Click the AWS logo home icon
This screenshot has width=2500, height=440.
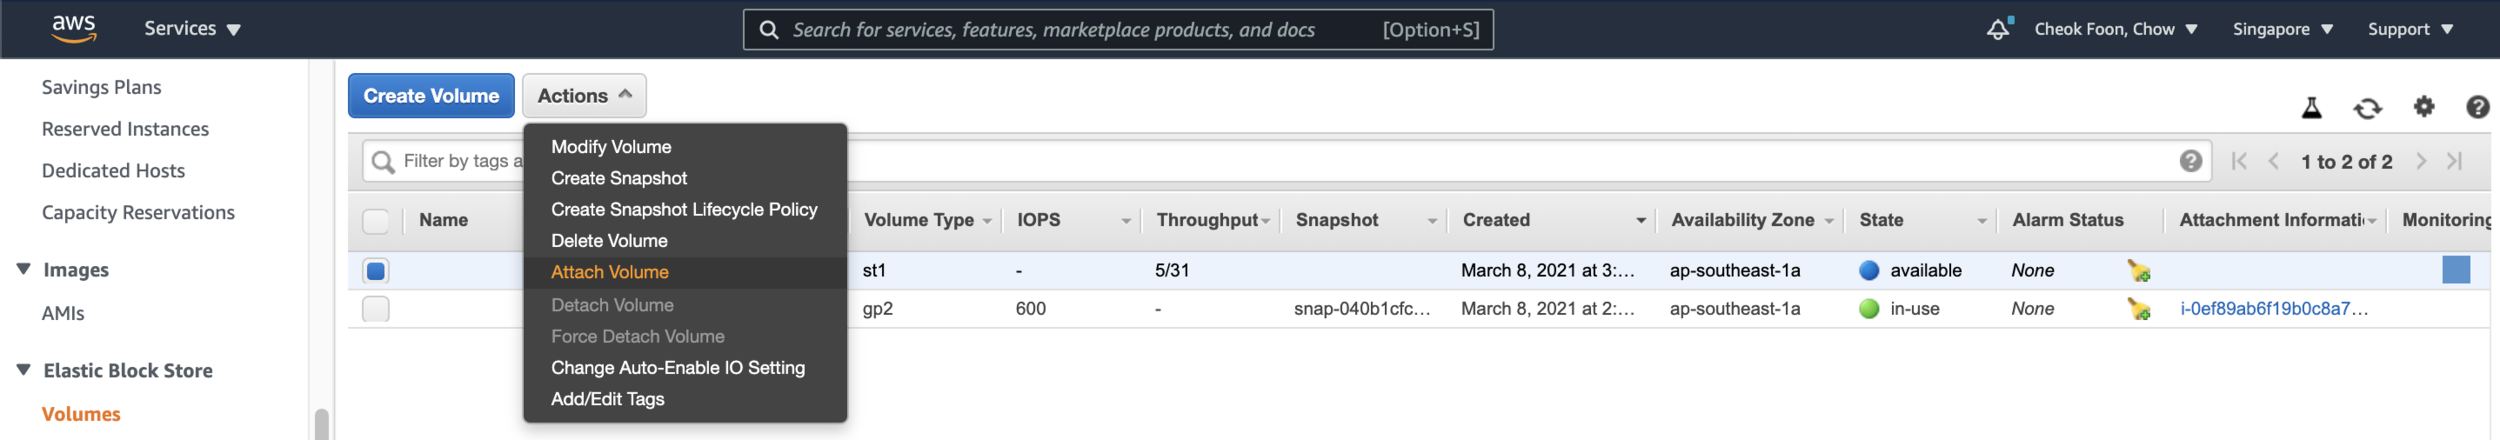pos(74,28)
